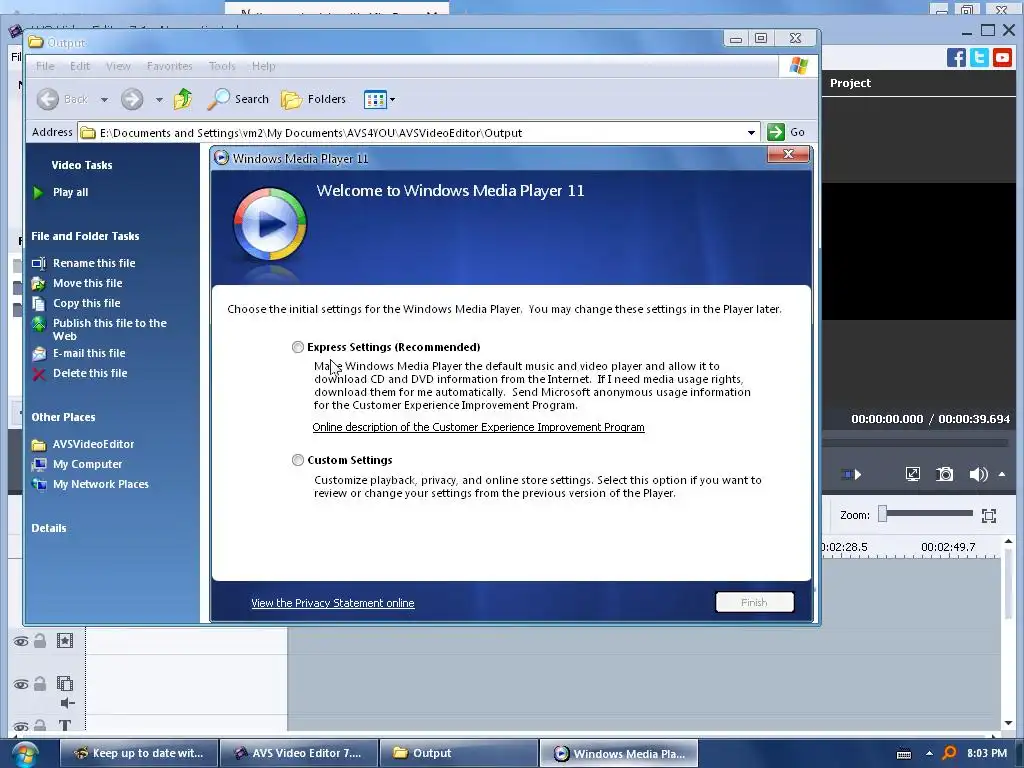Switch to AVS Video Editor taskbar button

coord(298,753)
